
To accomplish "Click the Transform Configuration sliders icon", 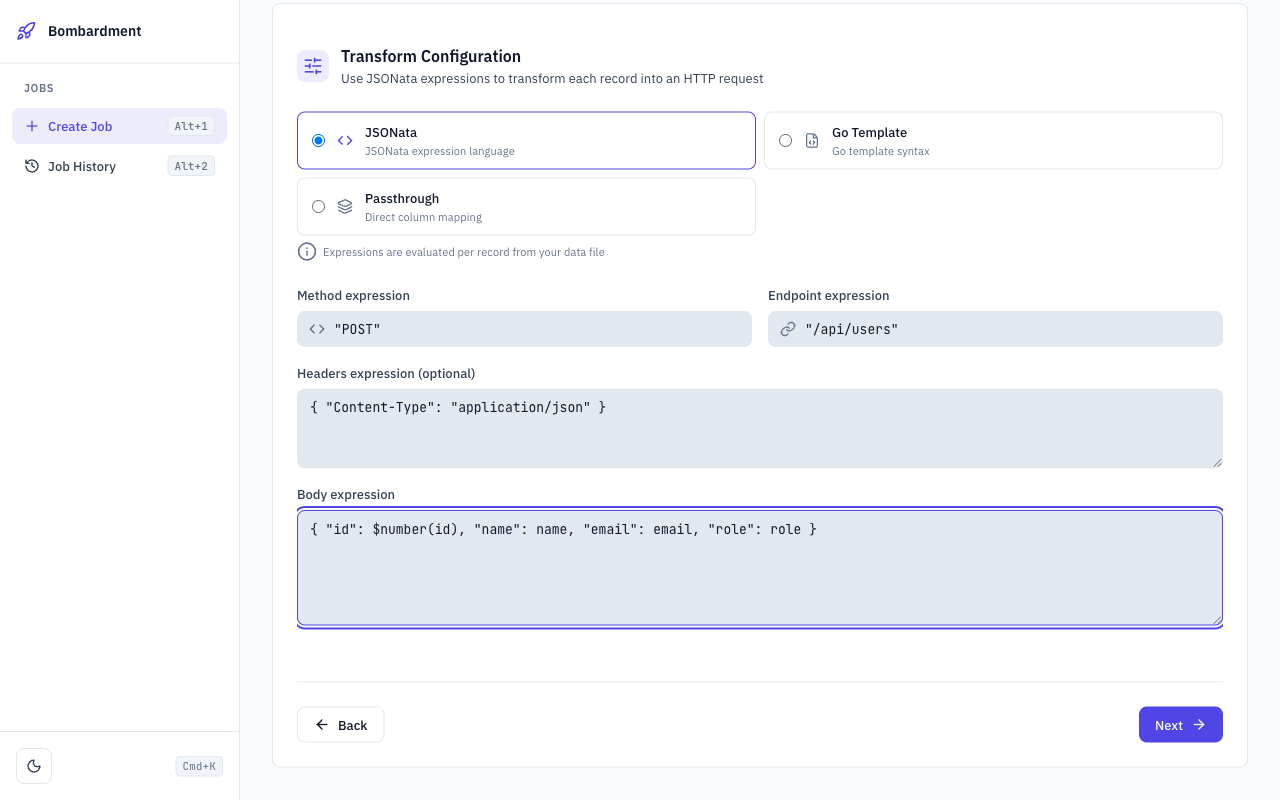I will pyautogui.click(x=313, y=65).
